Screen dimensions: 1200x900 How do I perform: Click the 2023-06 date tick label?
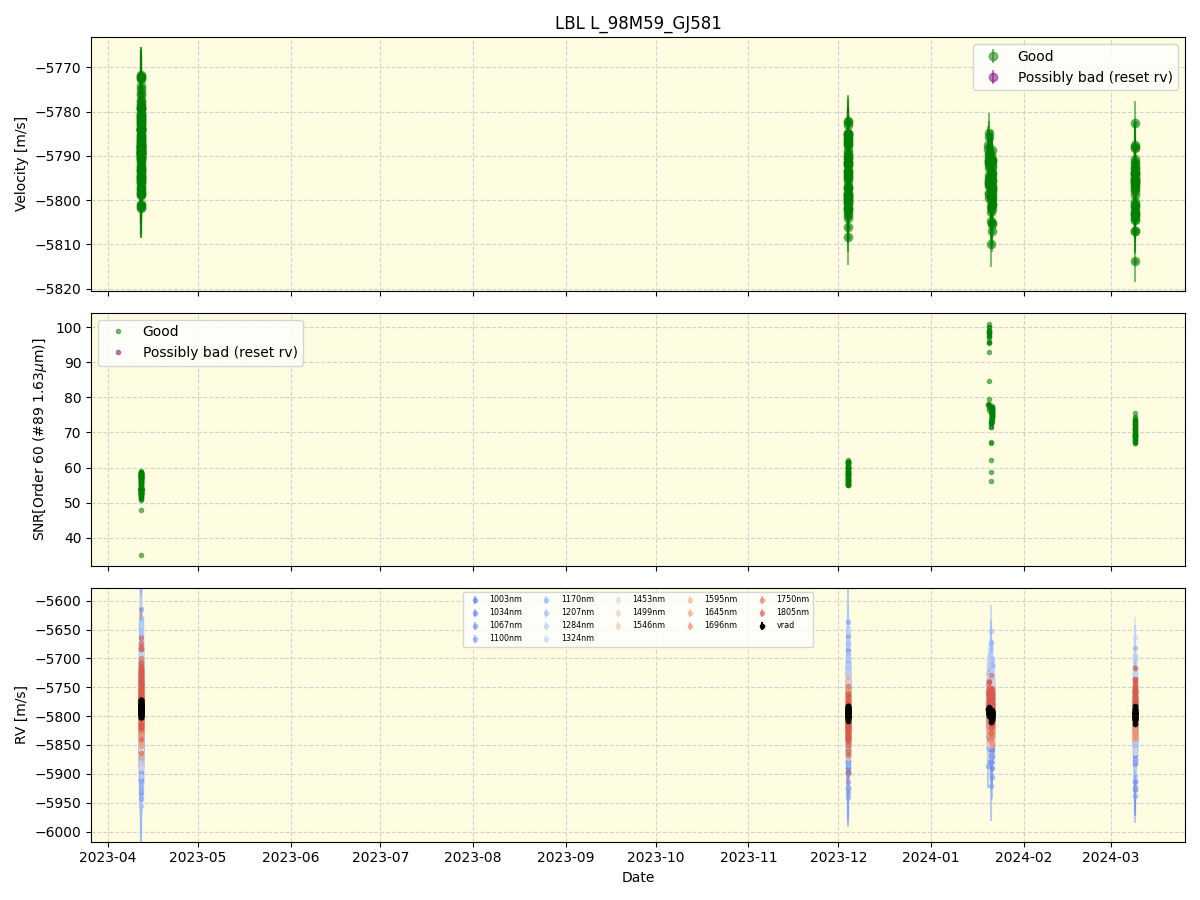291,857
